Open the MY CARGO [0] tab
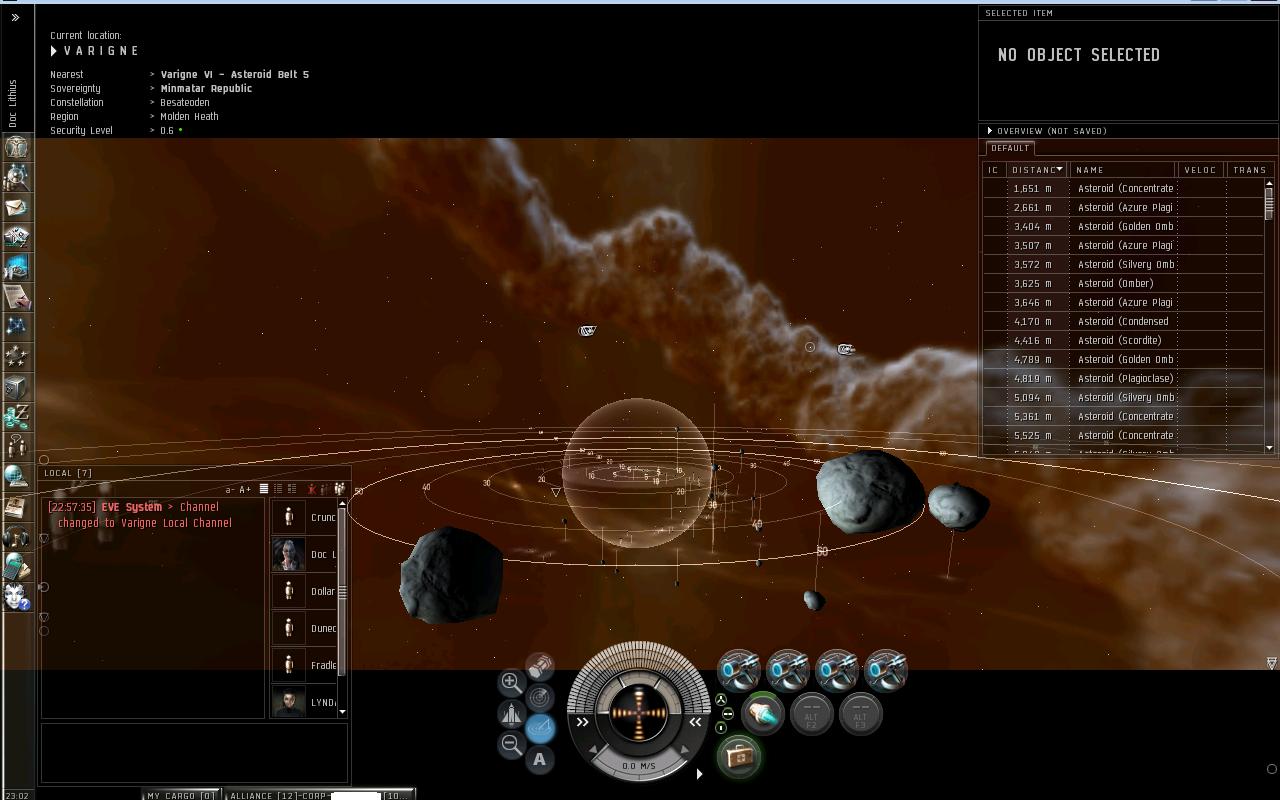This screenshot has width=1280, height=800. [x=181, y=795]
